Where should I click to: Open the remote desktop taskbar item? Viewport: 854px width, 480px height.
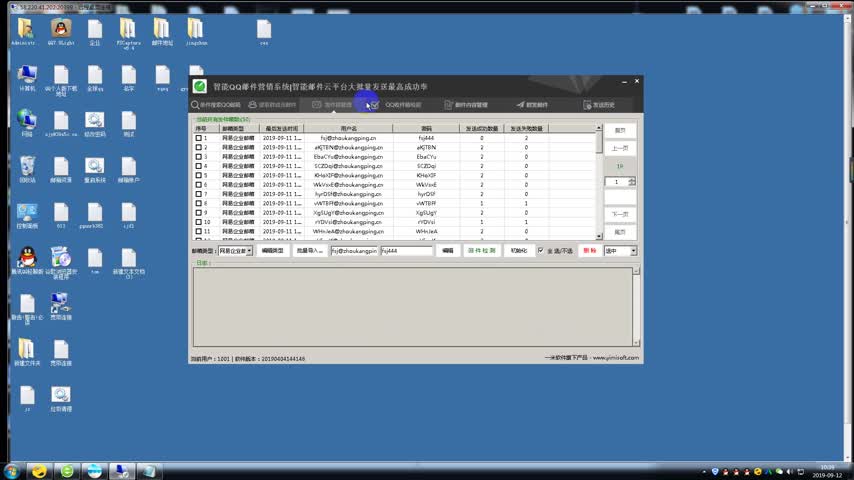(x=121, y=471)
